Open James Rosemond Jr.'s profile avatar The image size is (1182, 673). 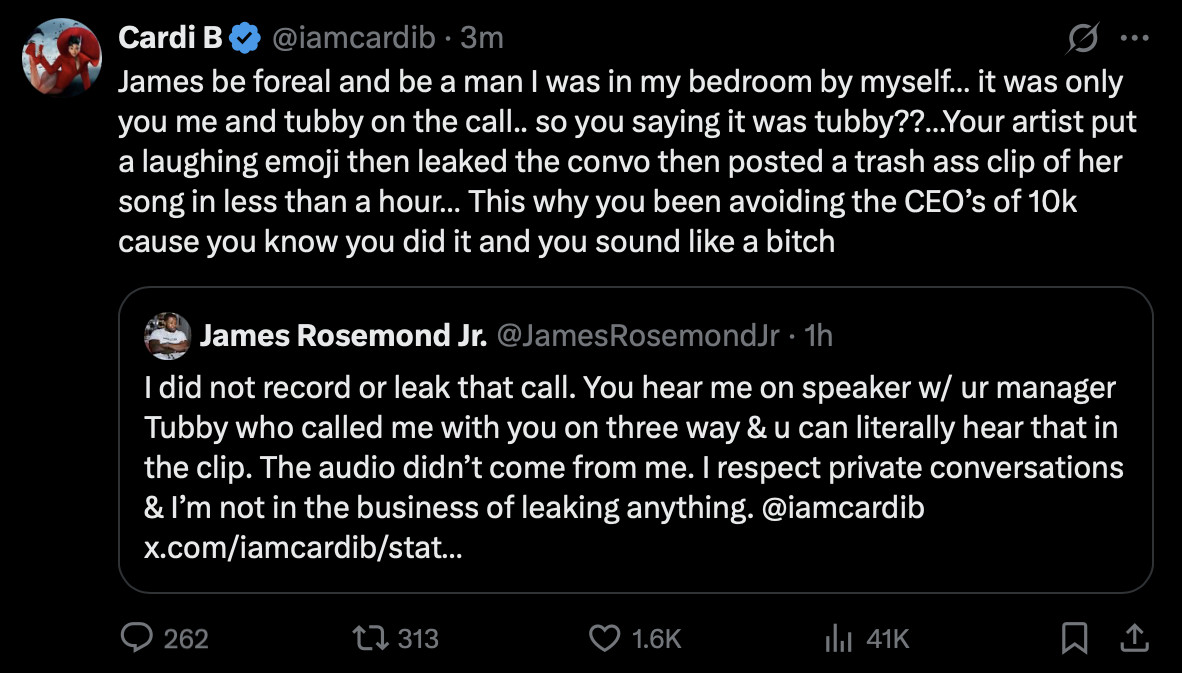[x=168, y=336]
